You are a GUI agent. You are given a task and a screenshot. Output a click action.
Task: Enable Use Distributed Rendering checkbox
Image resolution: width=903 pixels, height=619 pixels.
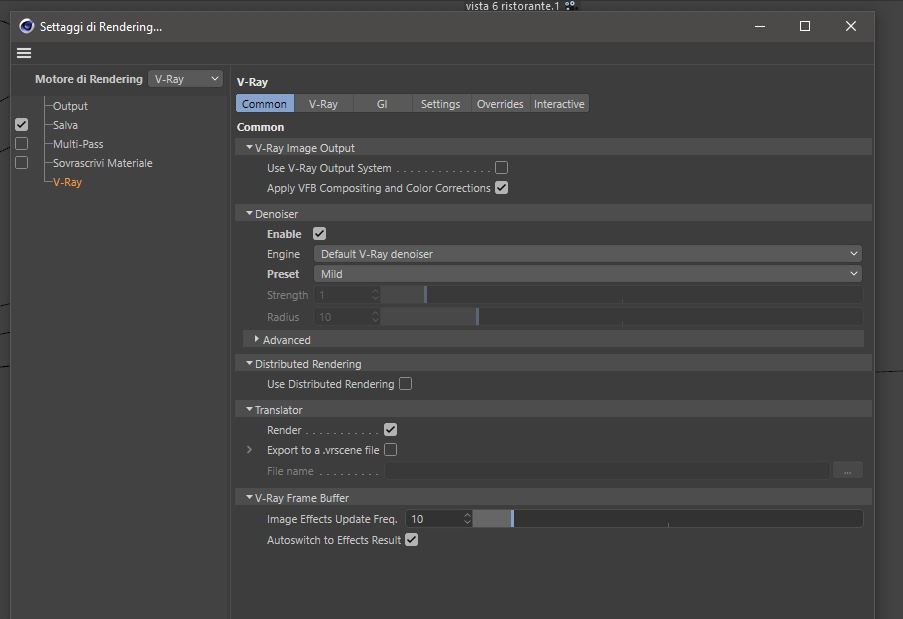tap(405, 383)
